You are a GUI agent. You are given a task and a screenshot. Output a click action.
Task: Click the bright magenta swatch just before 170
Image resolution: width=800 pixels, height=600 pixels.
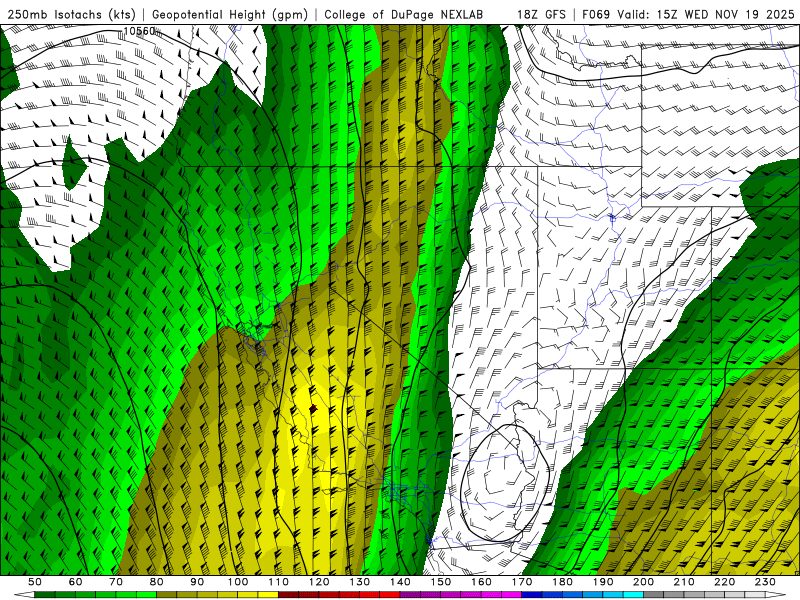[511, 595]
